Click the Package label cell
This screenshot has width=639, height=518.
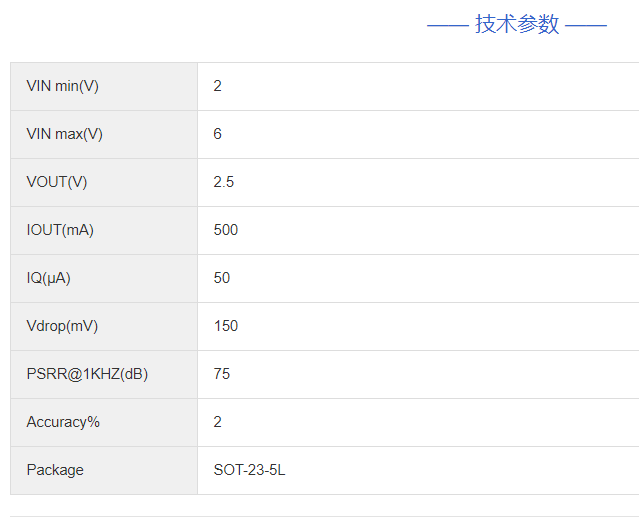click(x=55, y=470)
